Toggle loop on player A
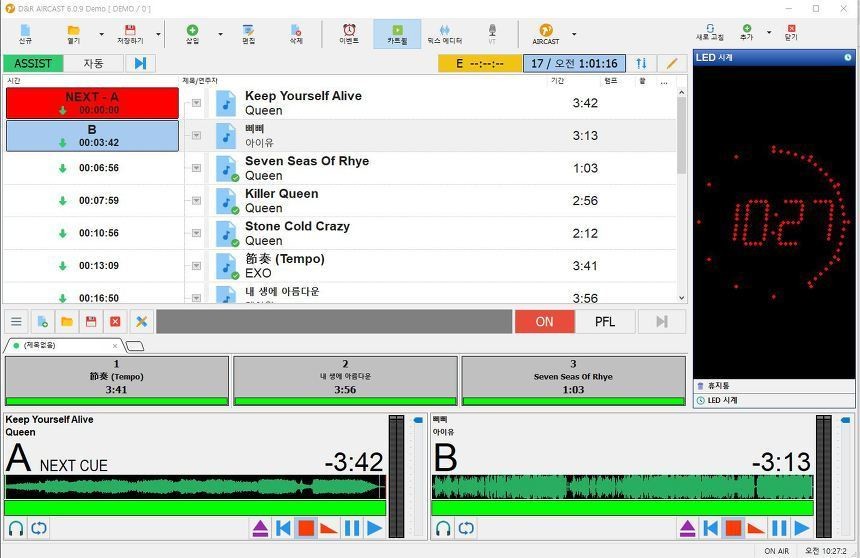The width and height of the screenshot is (860, 558). coord(39,528)
